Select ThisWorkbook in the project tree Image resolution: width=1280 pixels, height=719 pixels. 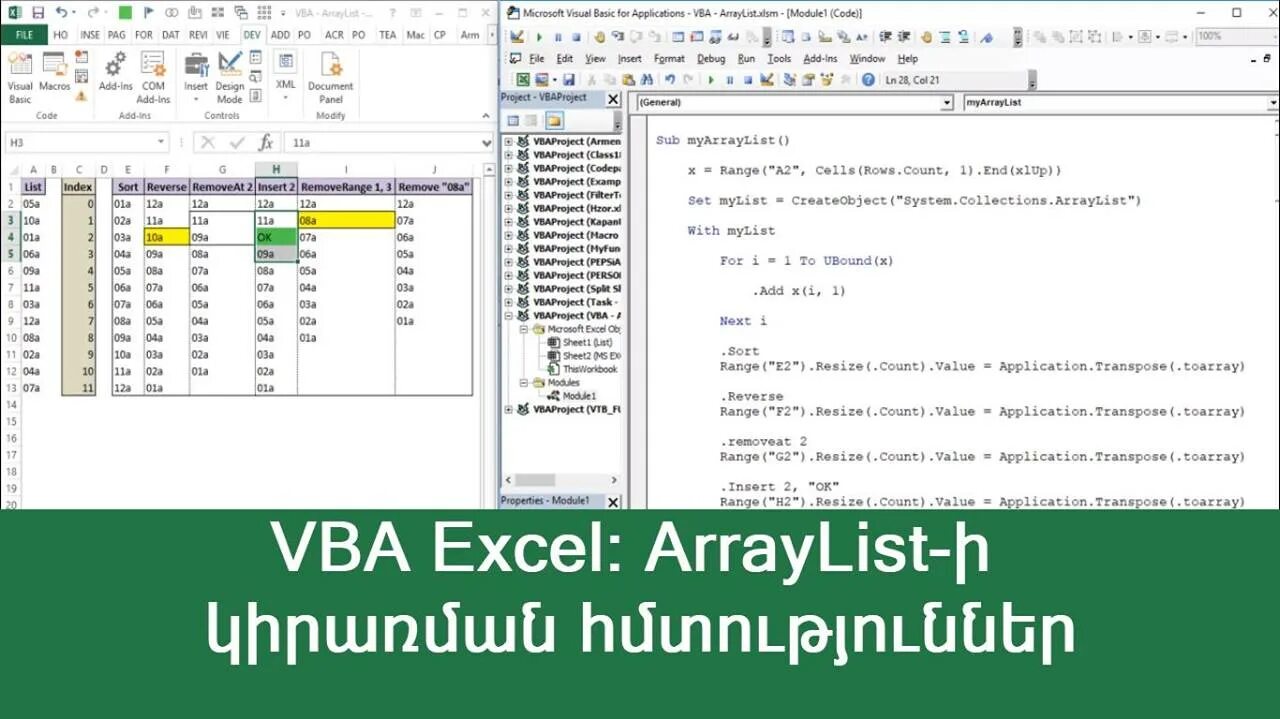pos(590,369)
